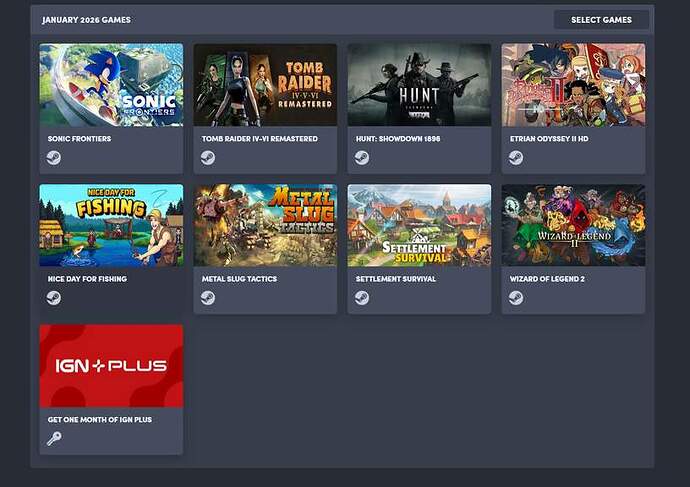The height and width of the screenshot is (487, 690).
Task: Click the Steam icon under Etrian Odyssey II HD
Action: click(516, 157)
